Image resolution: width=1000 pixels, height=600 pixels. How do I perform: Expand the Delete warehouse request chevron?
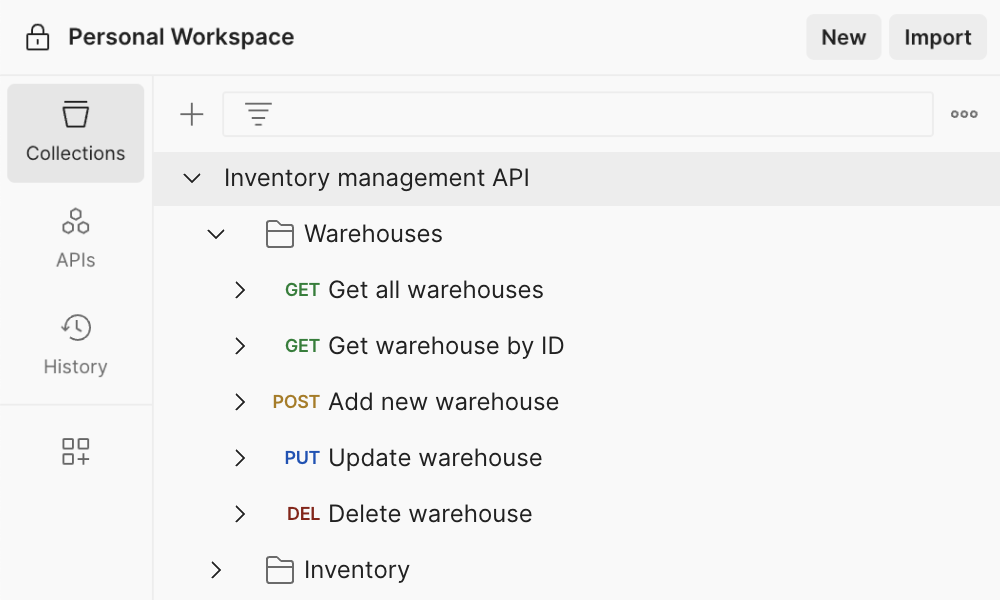point(240,514)
